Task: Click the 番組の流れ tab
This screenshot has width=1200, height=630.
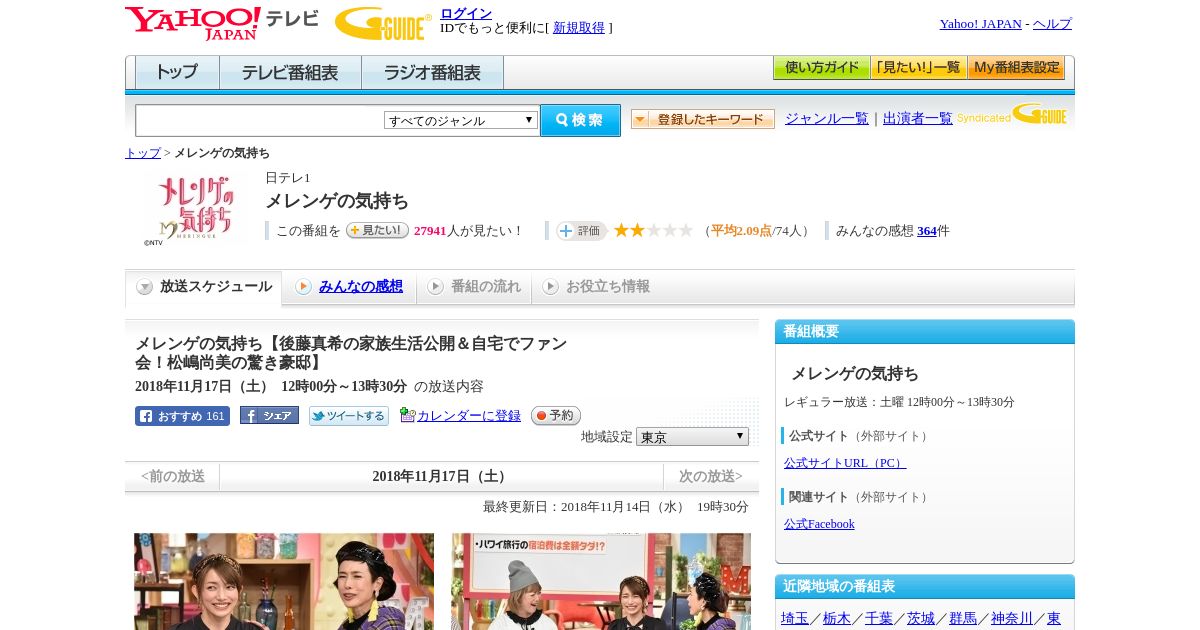Action: [x=474, y=287]
